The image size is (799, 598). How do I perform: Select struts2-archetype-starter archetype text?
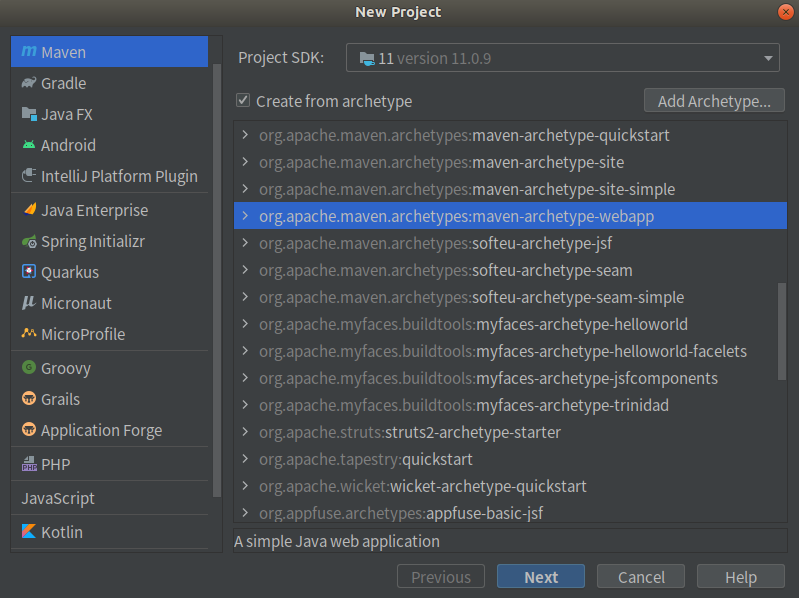tap(410, 432)
